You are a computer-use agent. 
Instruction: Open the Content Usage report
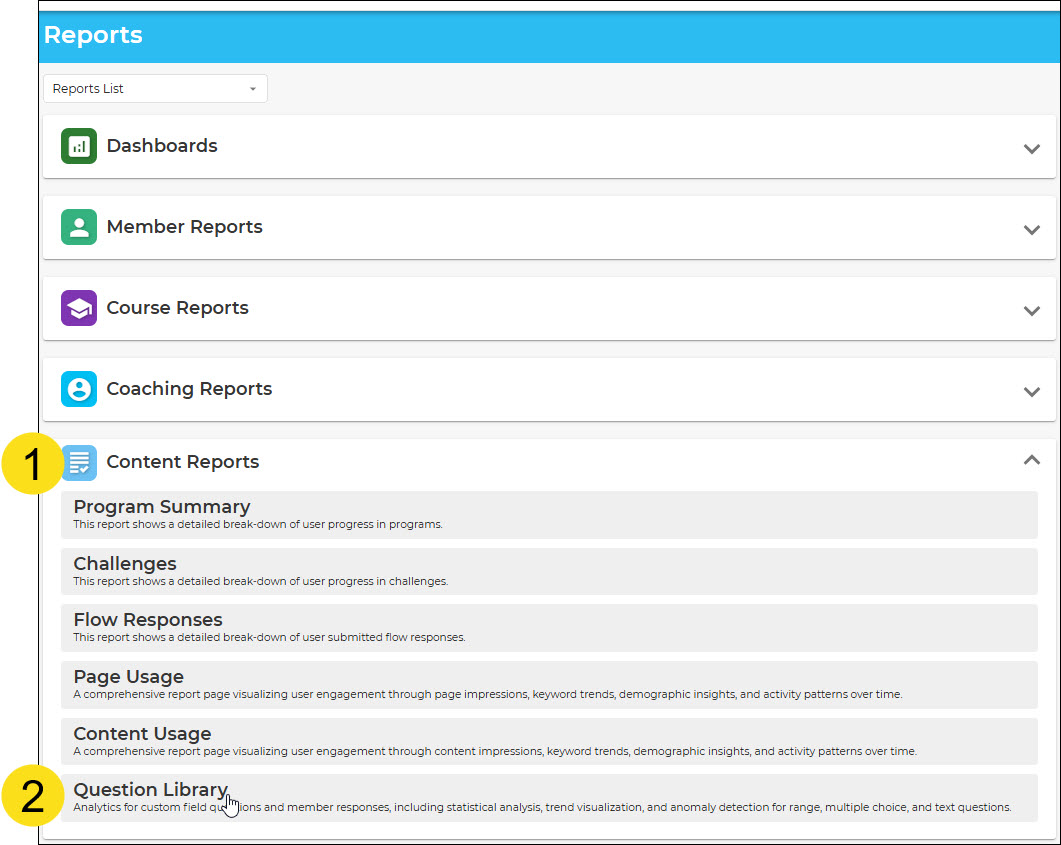(549, 741)
